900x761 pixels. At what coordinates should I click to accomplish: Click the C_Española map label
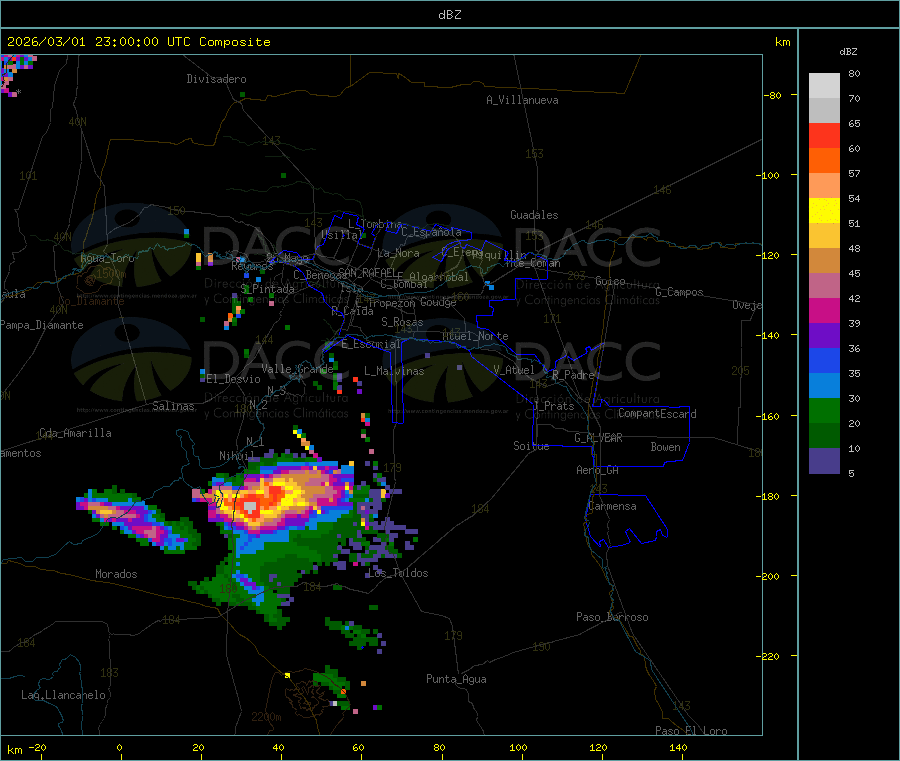tap(432, 232)
